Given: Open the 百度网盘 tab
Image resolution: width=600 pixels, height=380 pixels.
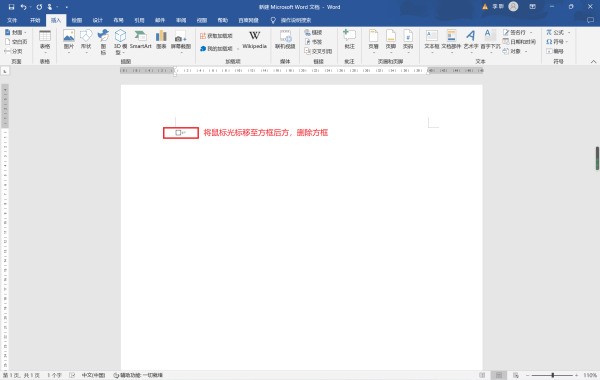Looking at the screenshot, I should 248,20.
